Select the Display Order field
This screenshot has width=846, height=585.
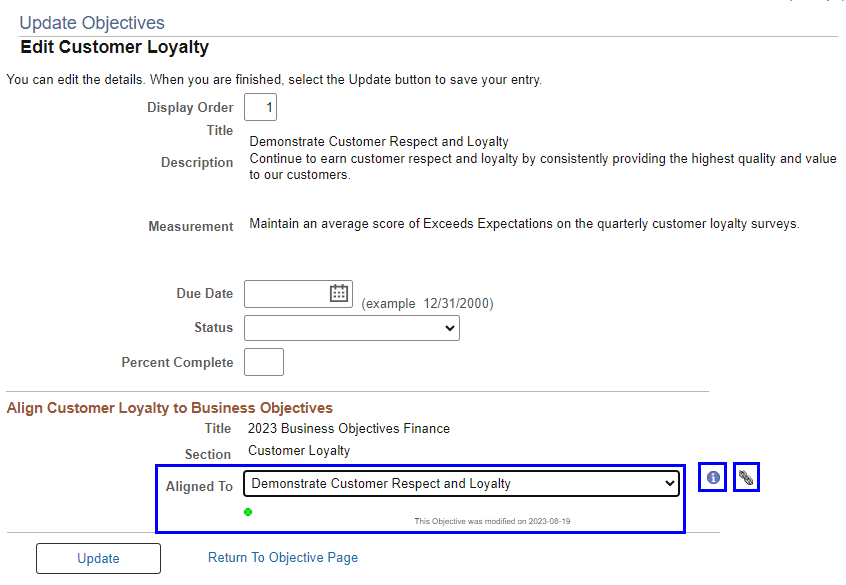pos(260,107)
